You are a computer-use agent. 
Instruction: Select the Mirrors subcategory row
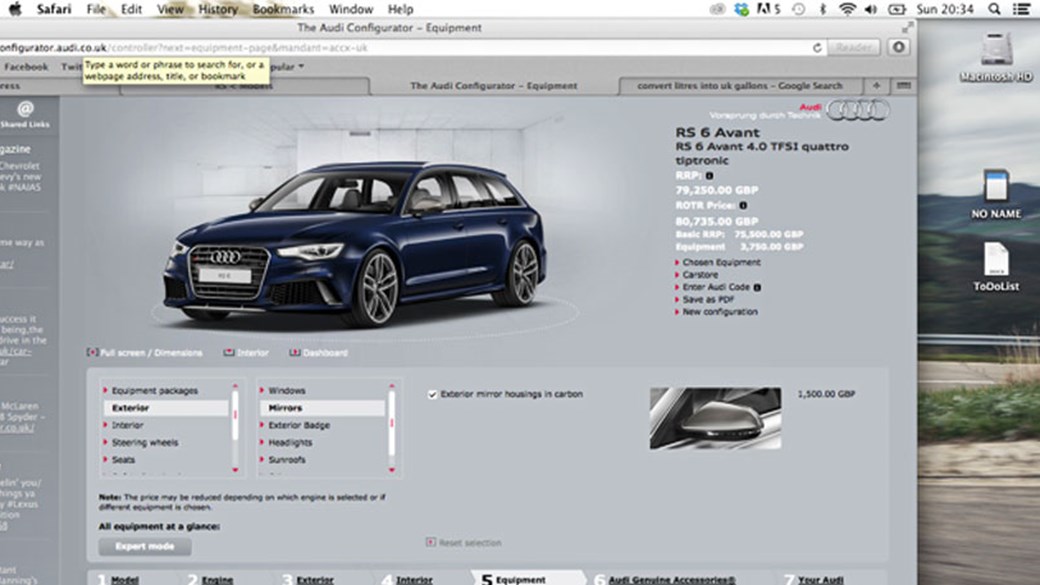[322, 408]
